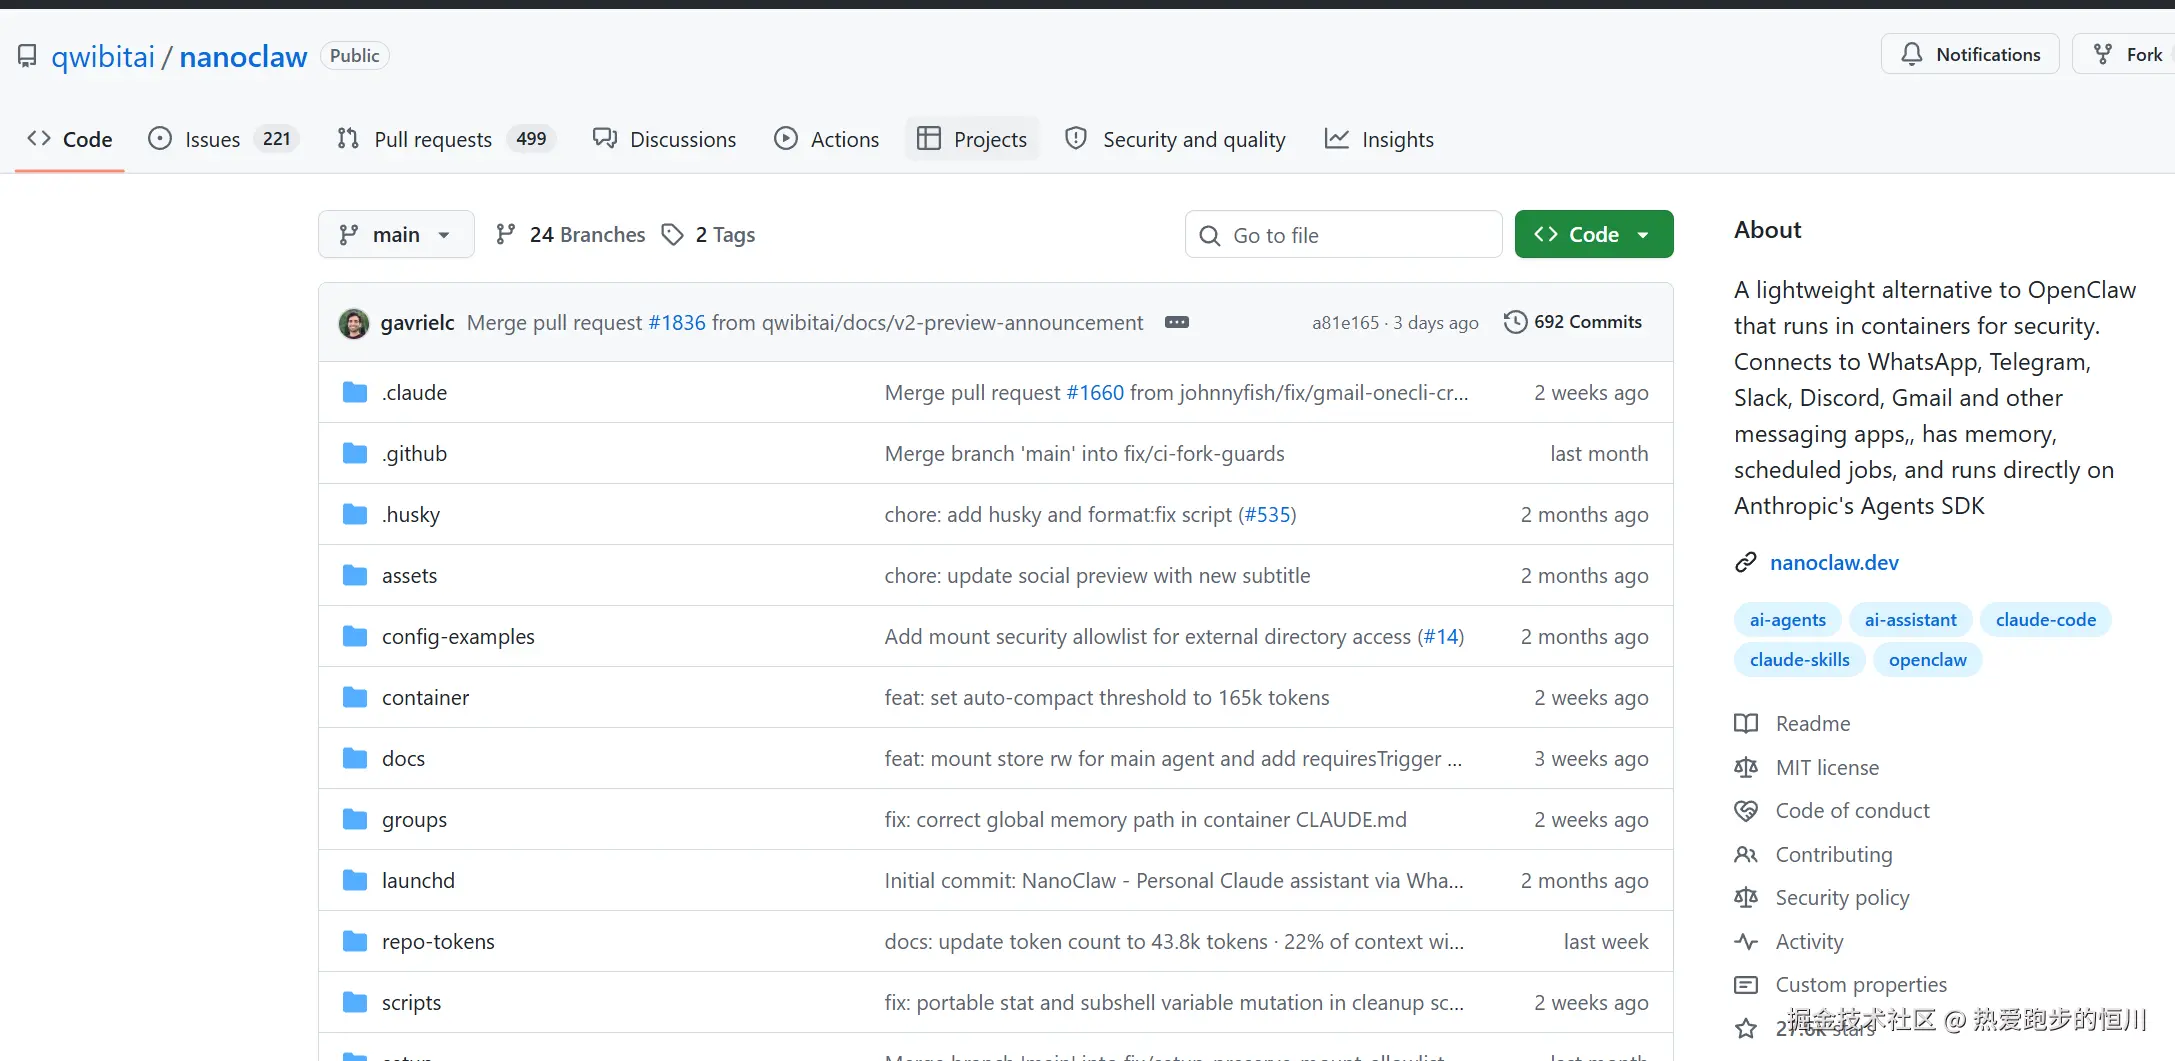This screenshot has width=2175, height=1061.
Task: Click the tag icon next to 2 Tags
Action: [673, 235]
